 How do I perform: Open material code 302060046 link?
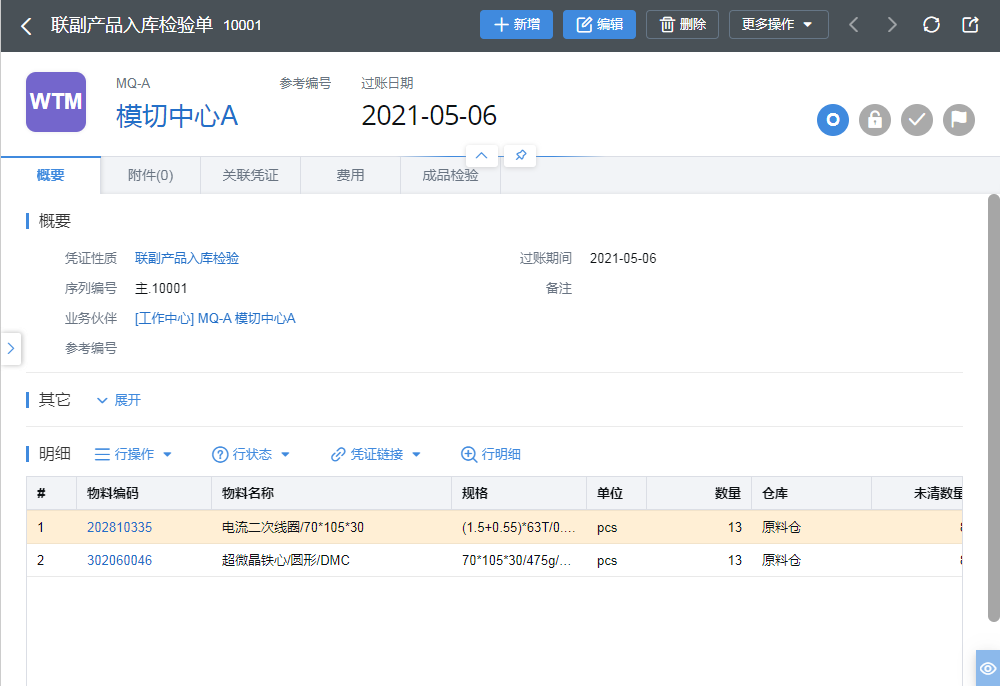click(x=119, y=560)
